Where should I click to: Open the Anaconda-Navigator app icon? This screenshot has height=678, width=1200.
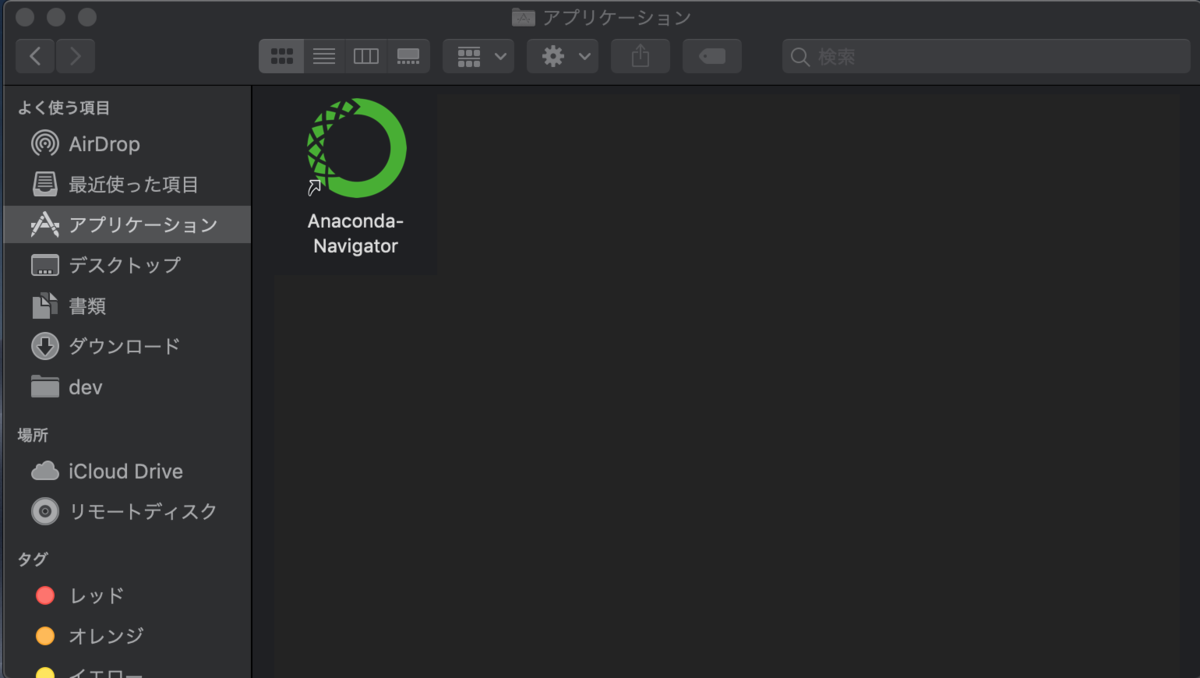(356, 148)
